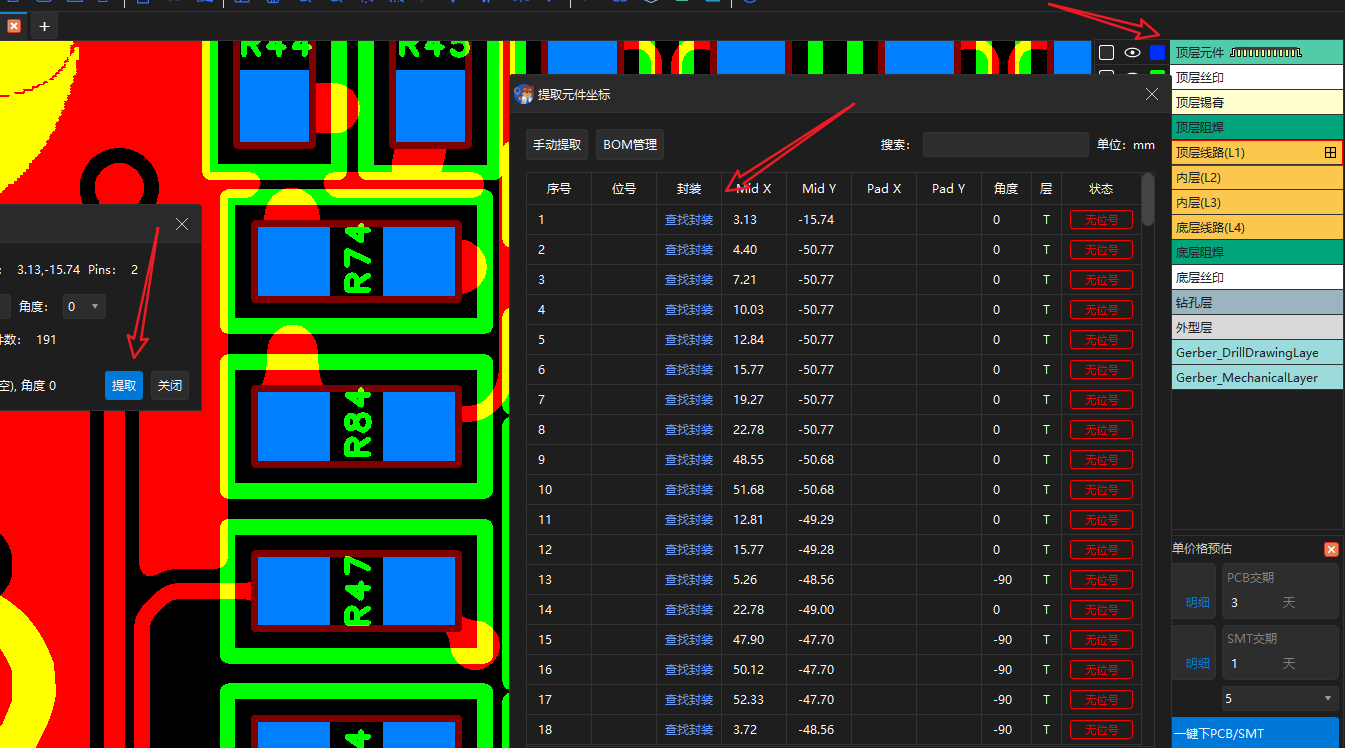Close the small extraction popup with X
1345x748 pixels.
click(x=182, y=224)
